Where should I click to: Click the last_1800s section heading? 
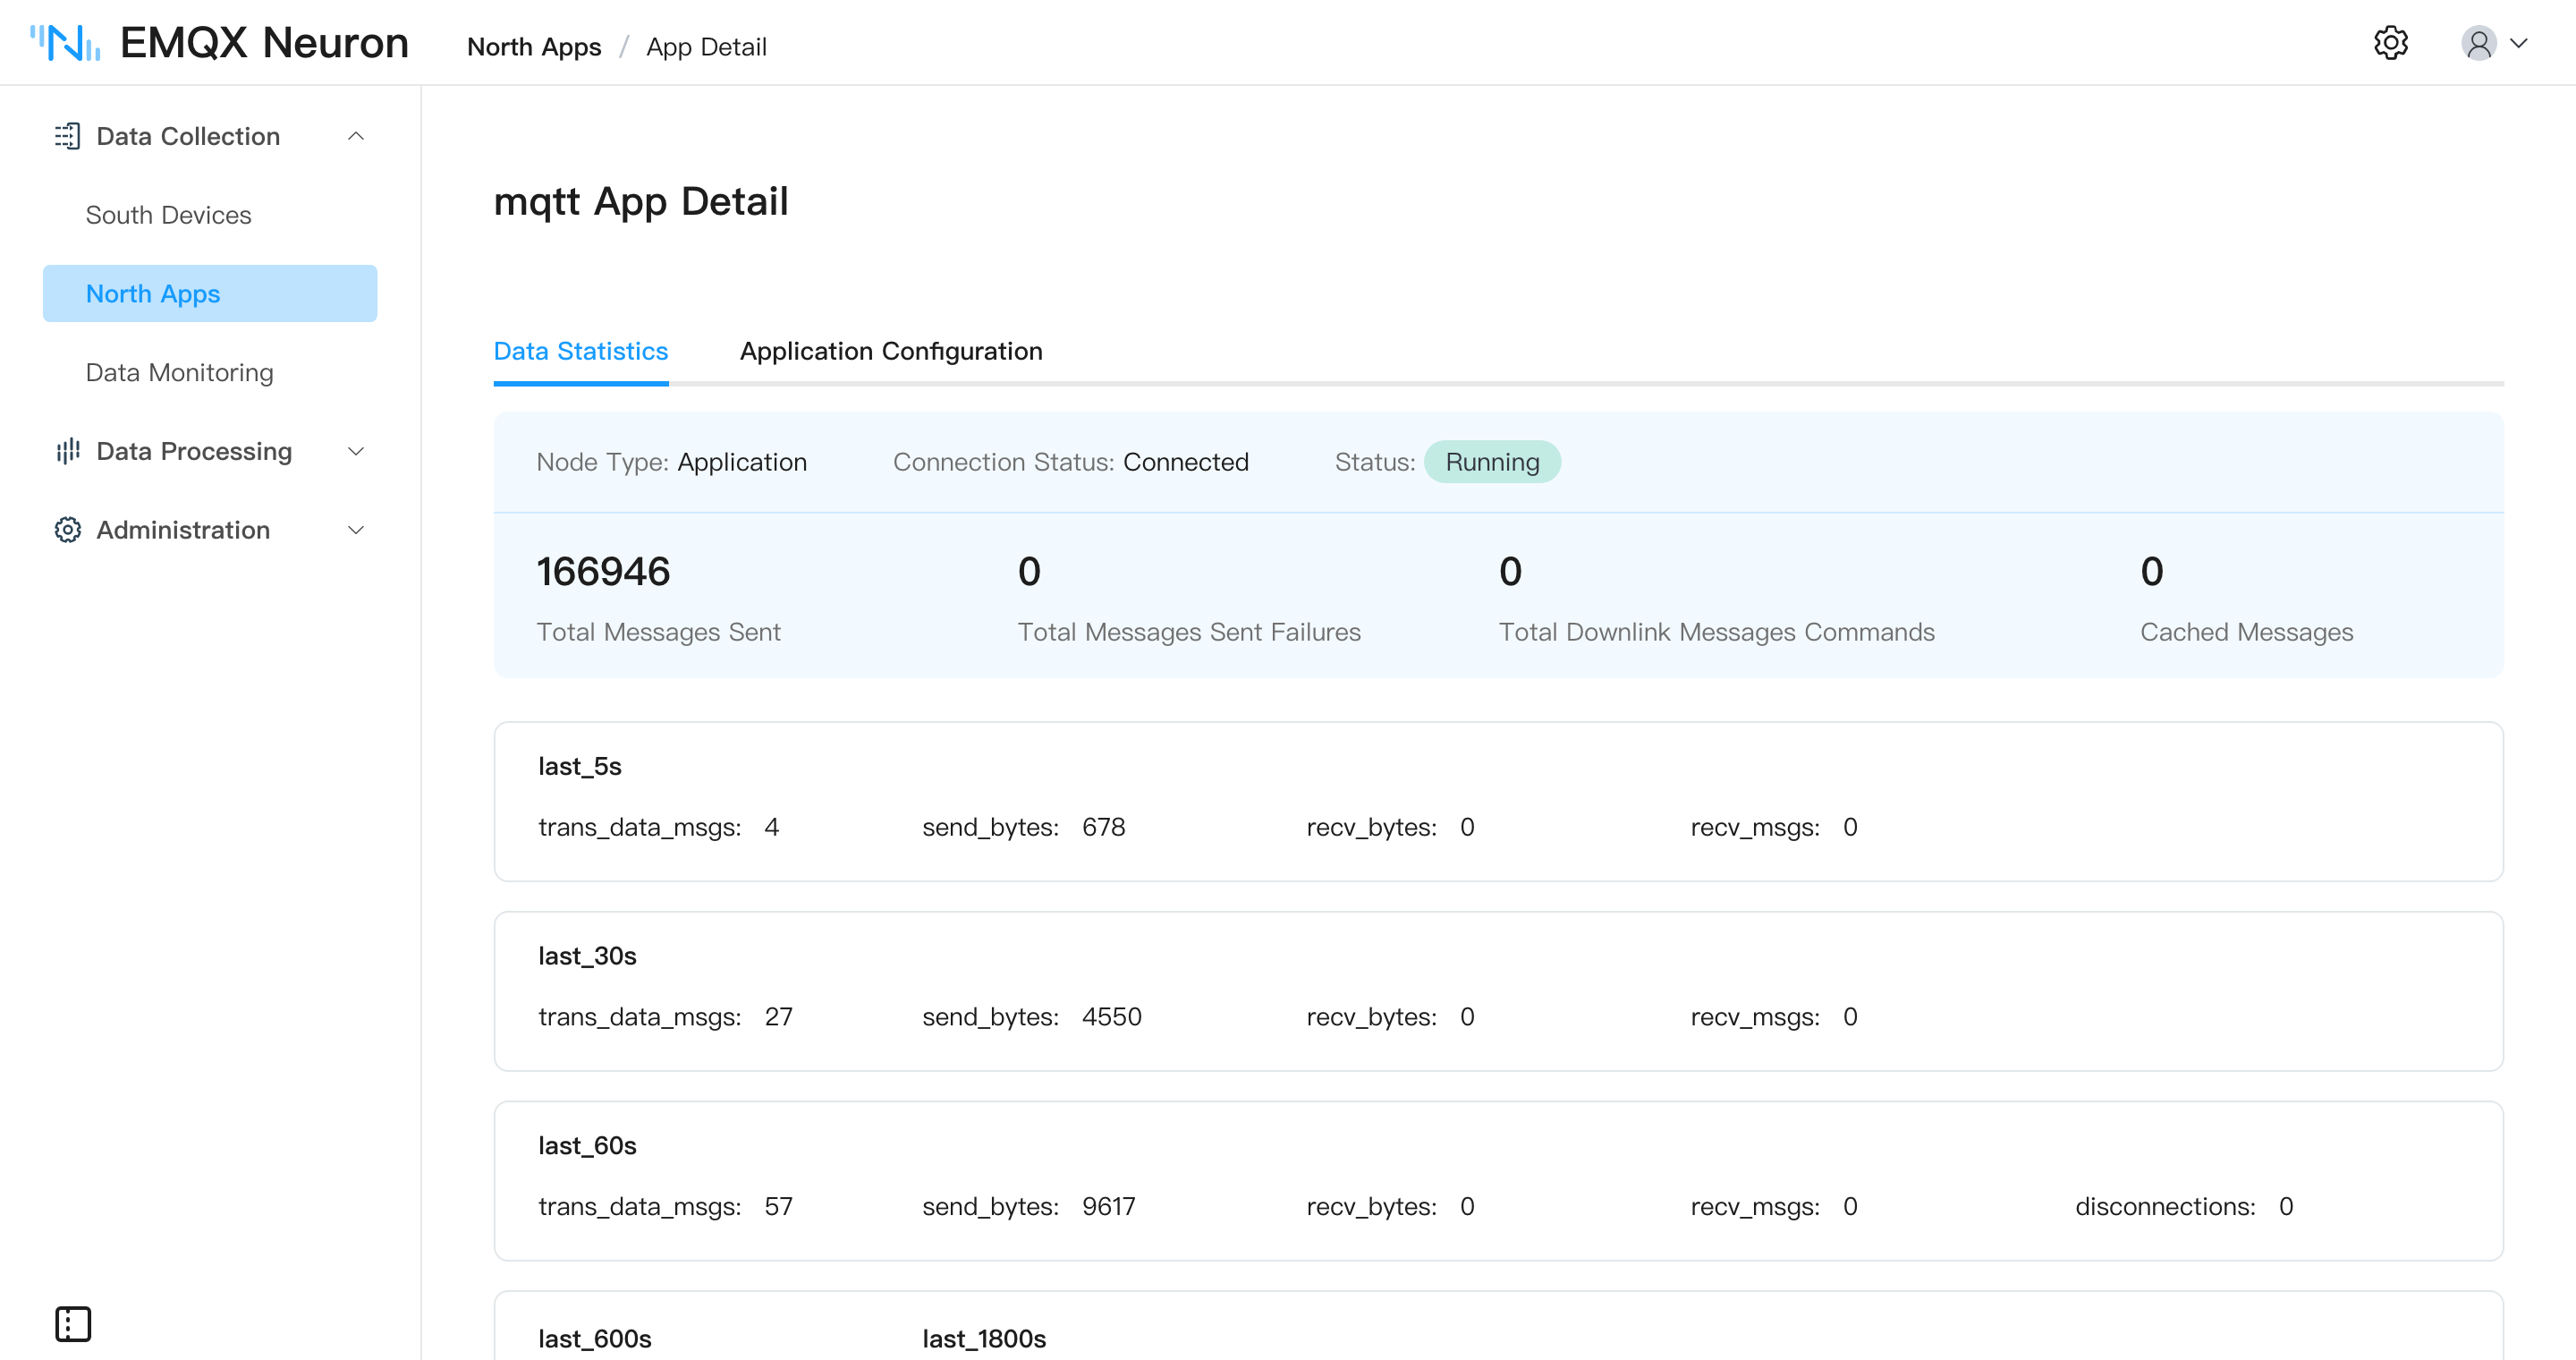(x=984, y=1339)
